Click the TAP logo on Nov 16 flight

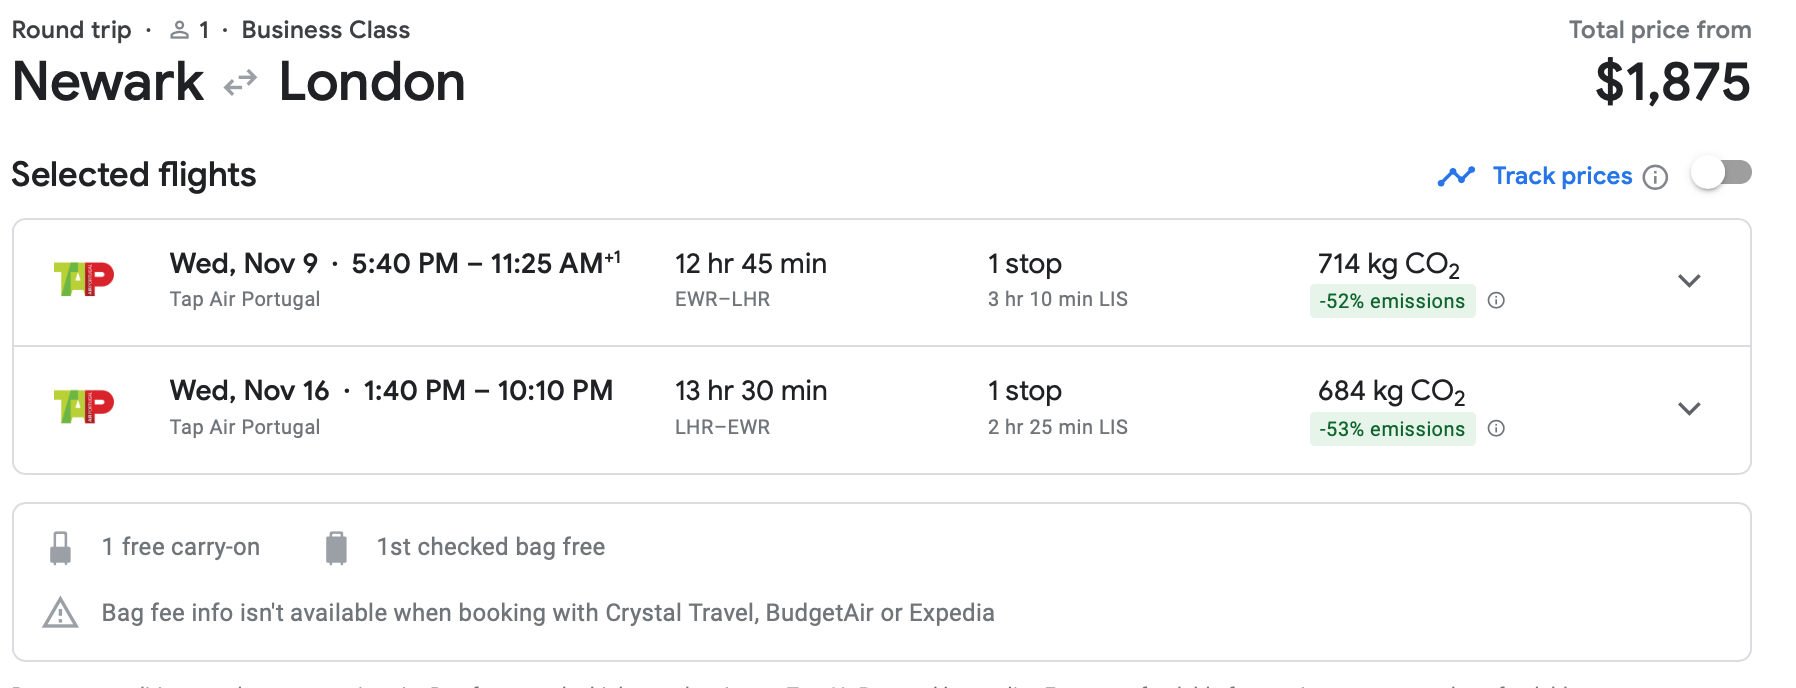[x=84, y=406]
